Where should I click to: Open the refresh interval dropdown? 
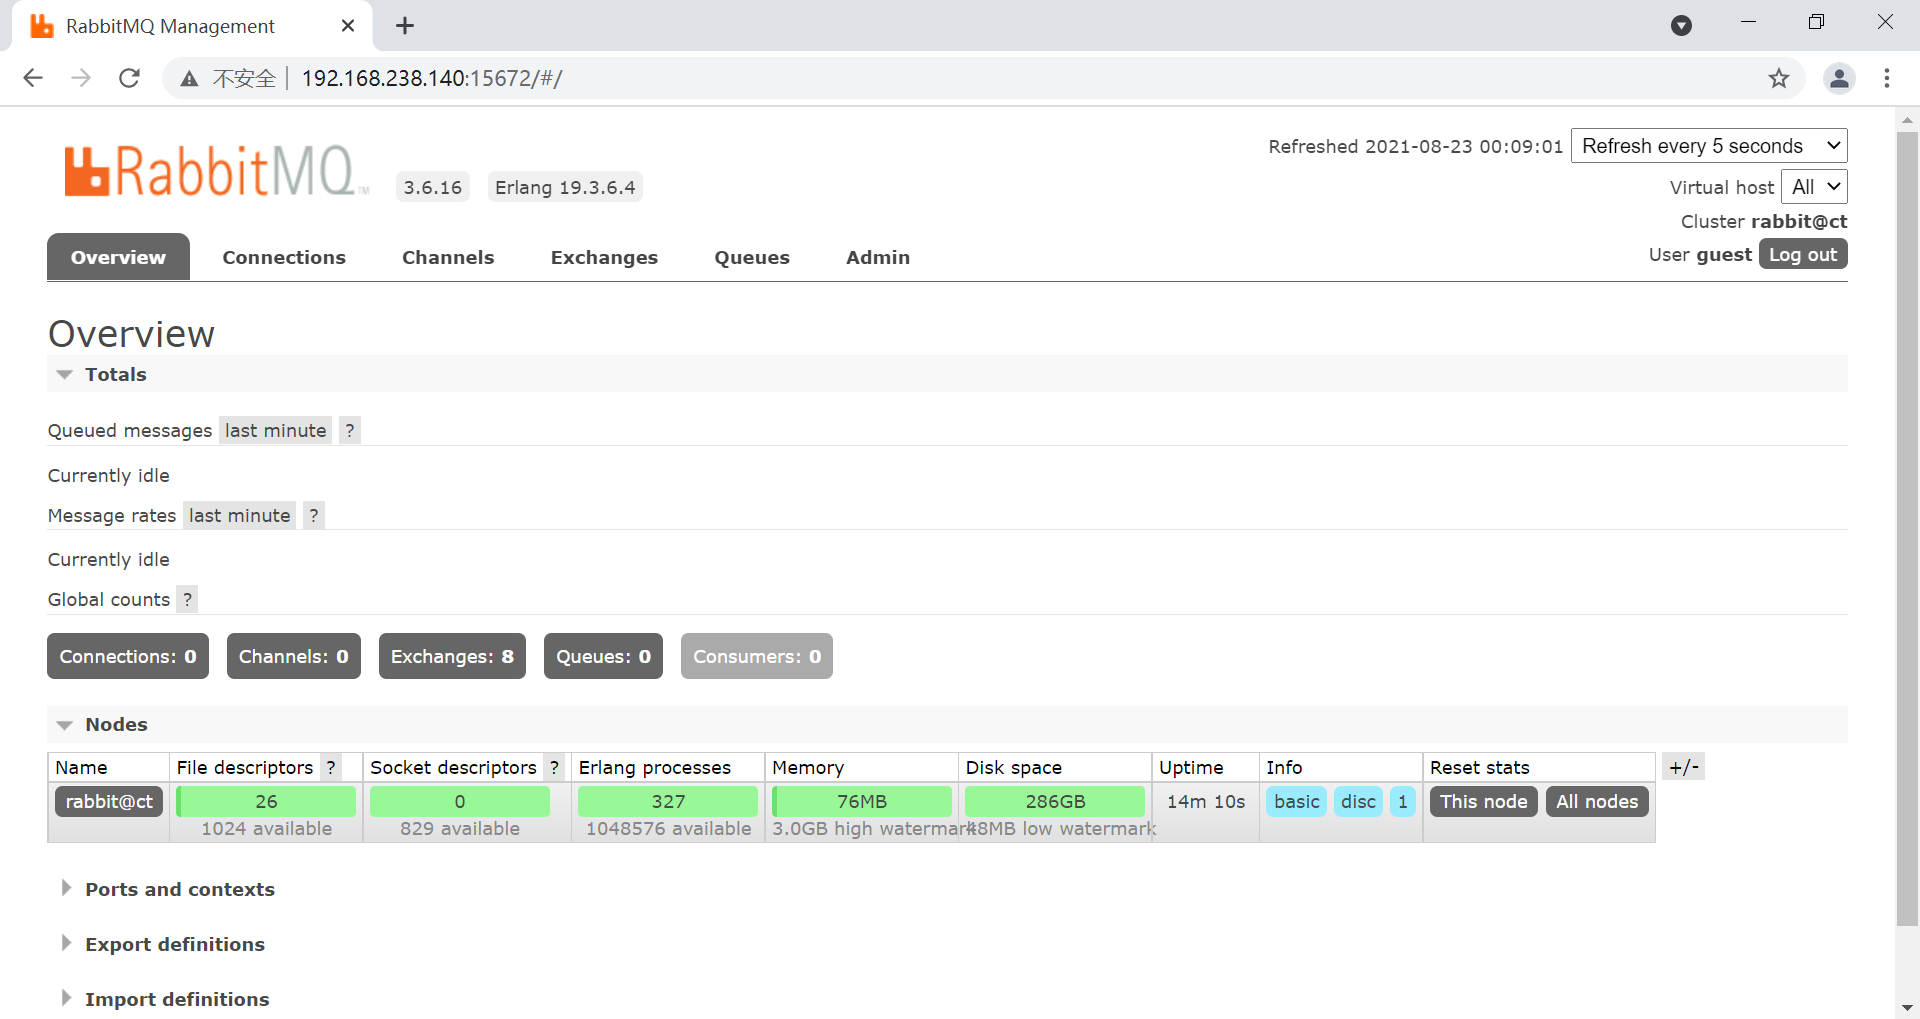coord(1709,146)
